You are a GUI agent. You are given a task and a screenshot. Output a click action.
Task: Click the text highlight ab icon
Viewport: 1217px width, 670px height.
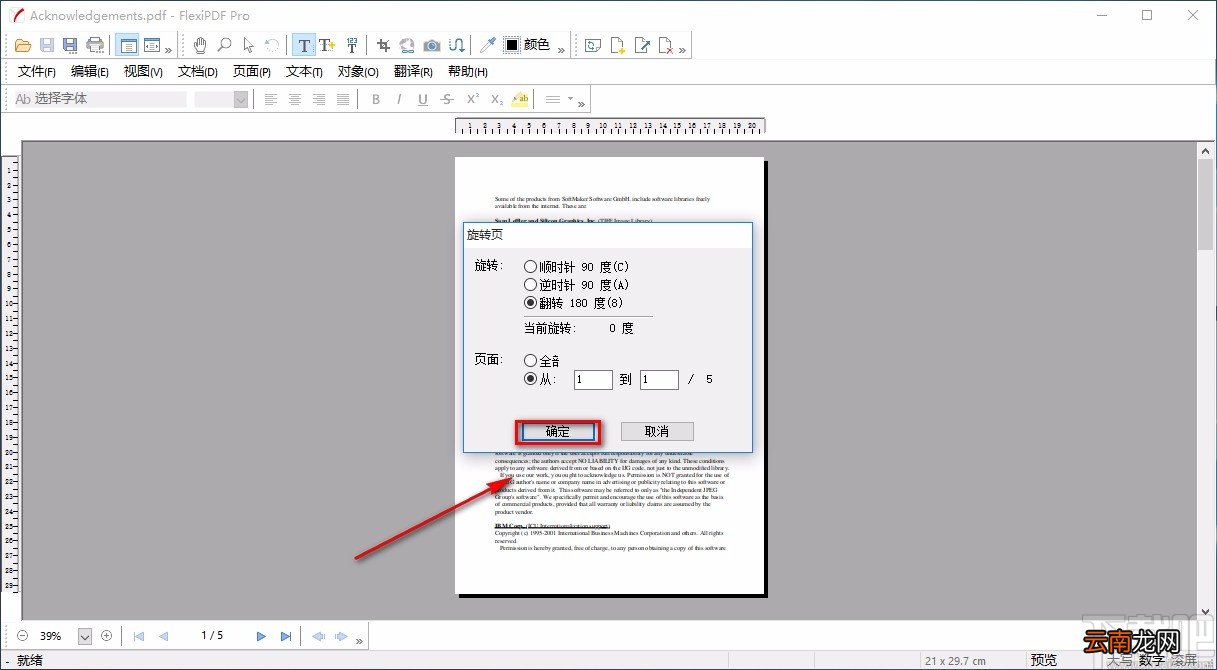(520, 99)
